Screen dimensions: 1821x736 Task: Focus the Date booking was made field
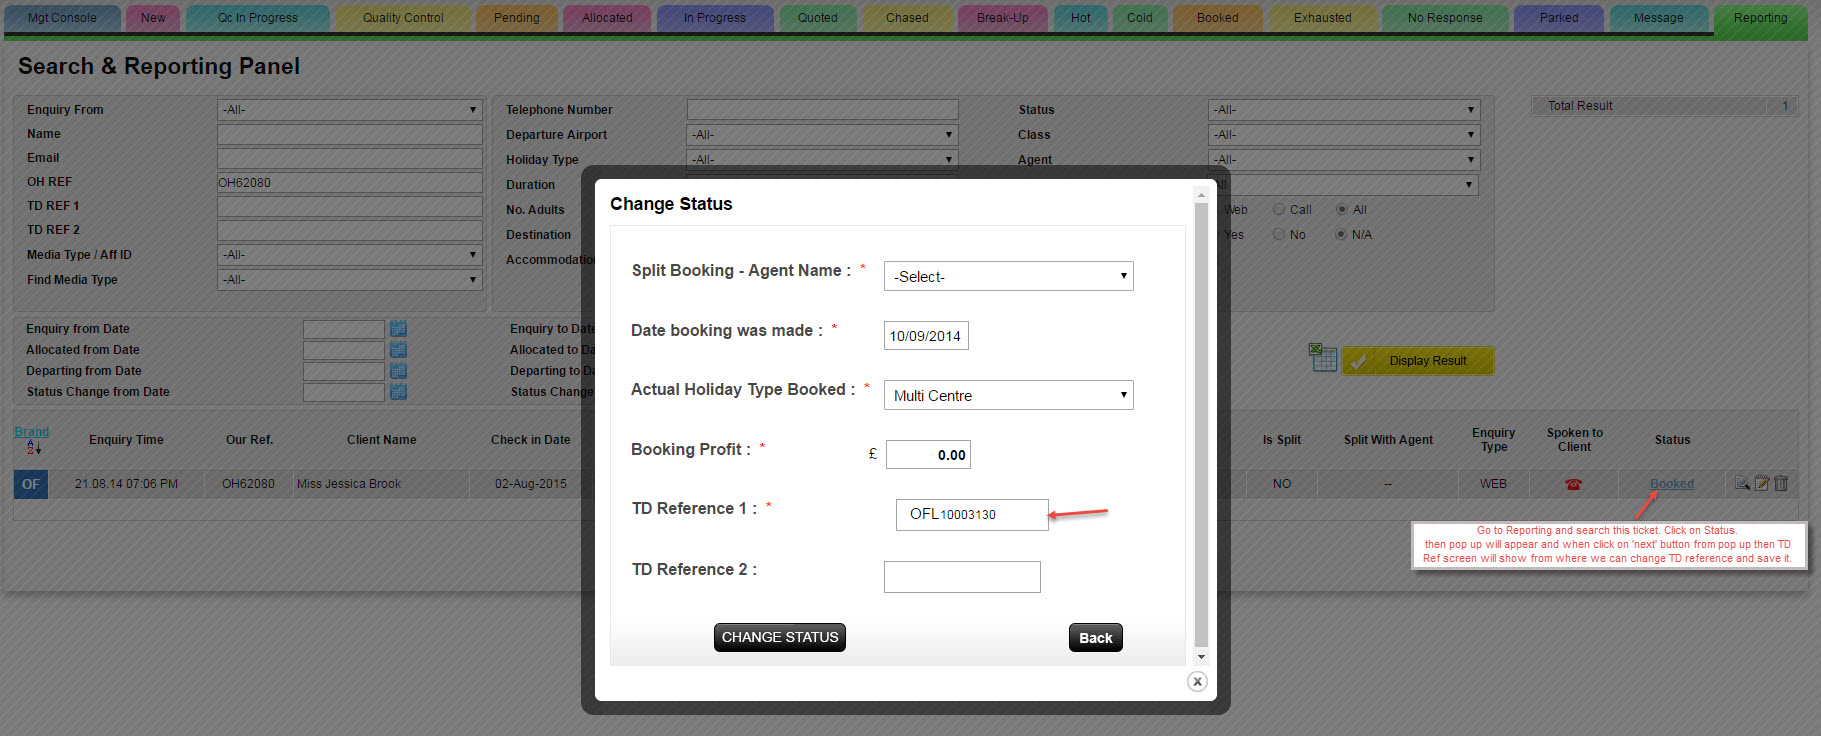click(x=926, y=336)
